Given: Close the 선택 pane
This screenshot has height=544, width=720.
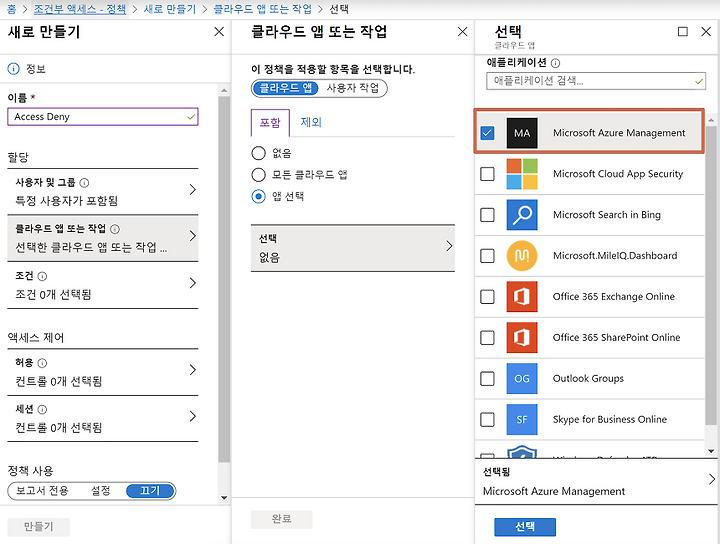Looking at the screenshot, I should [706, 31].
